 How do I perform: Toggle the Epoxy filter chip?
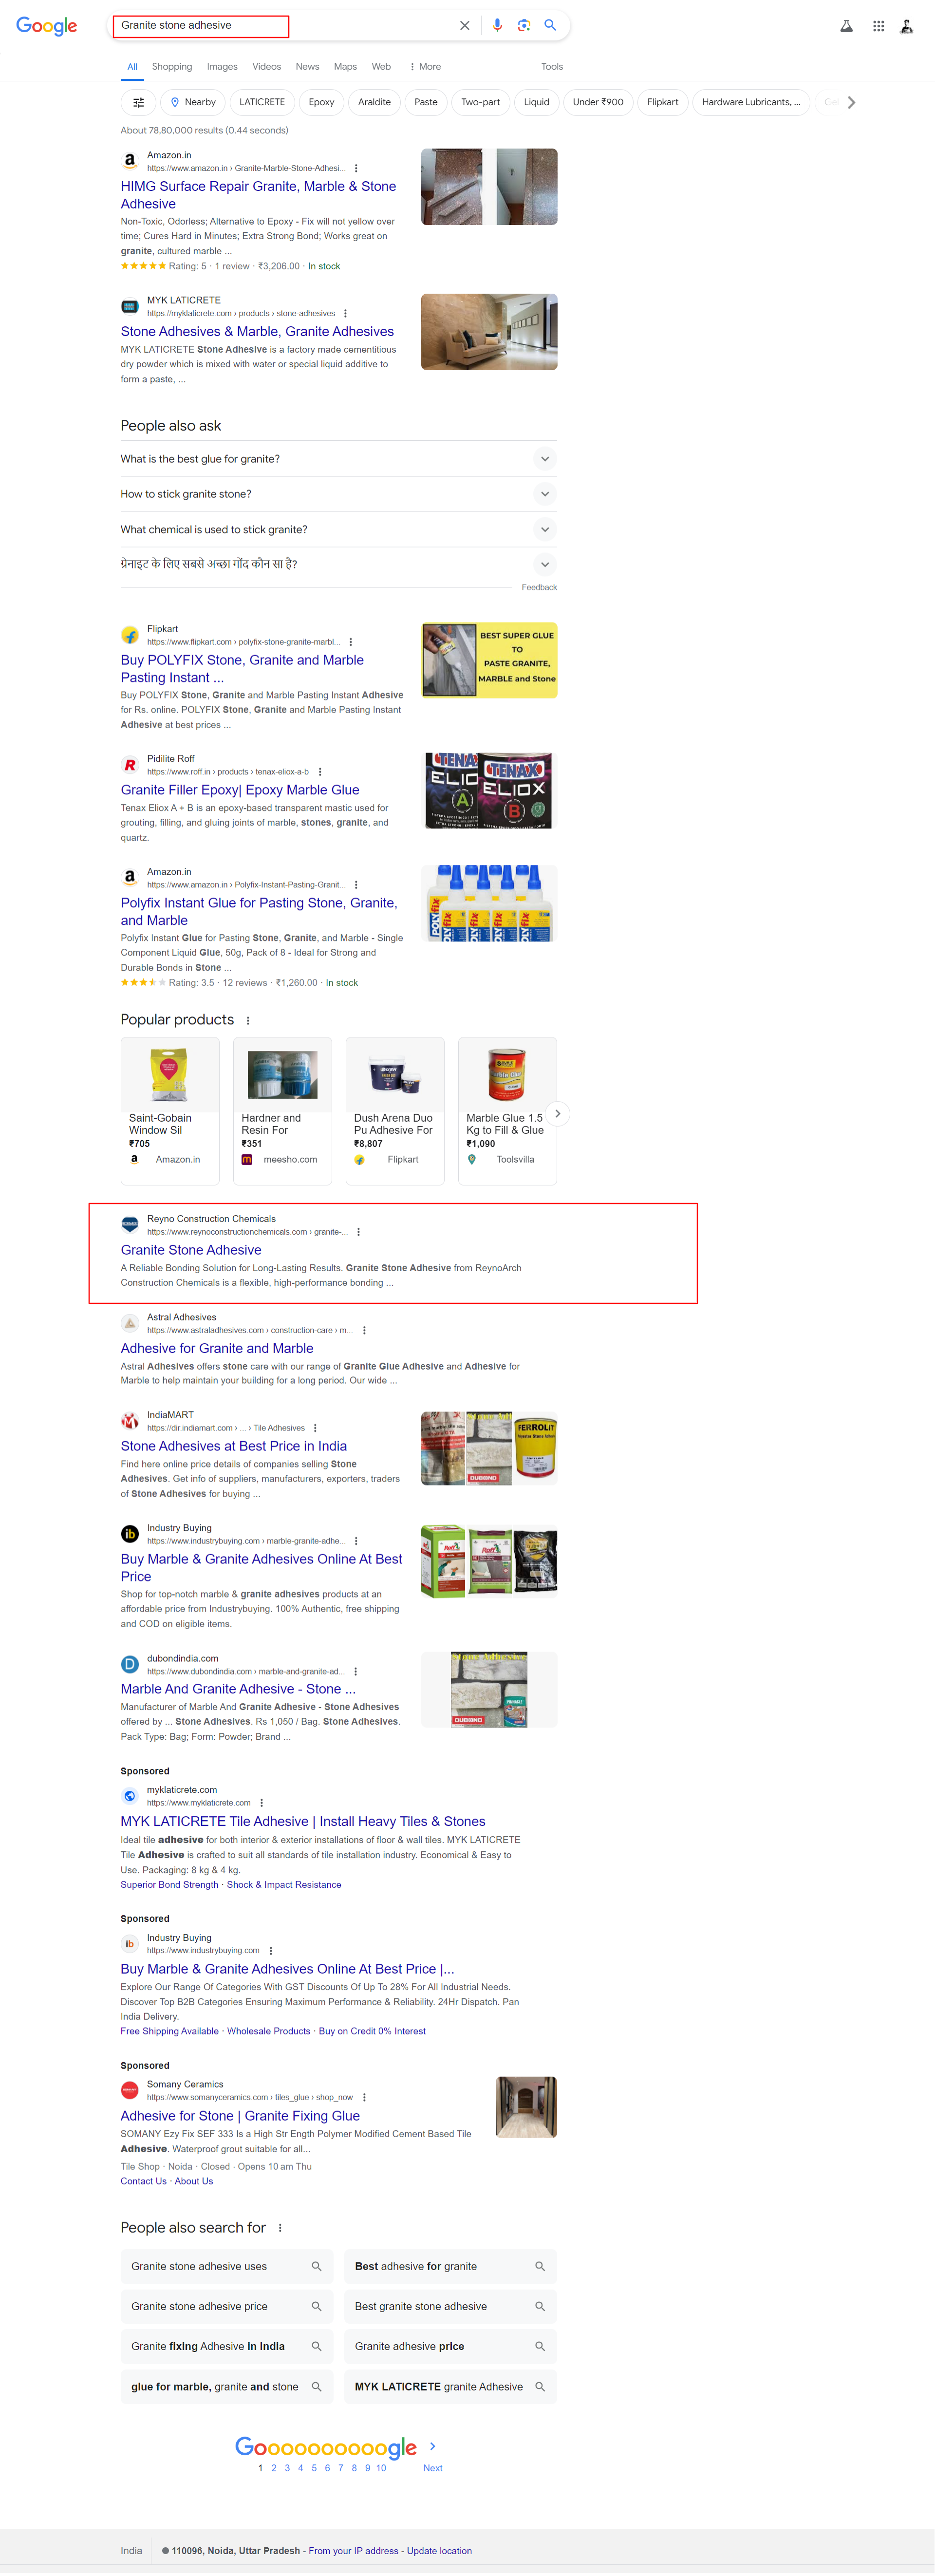321,102
